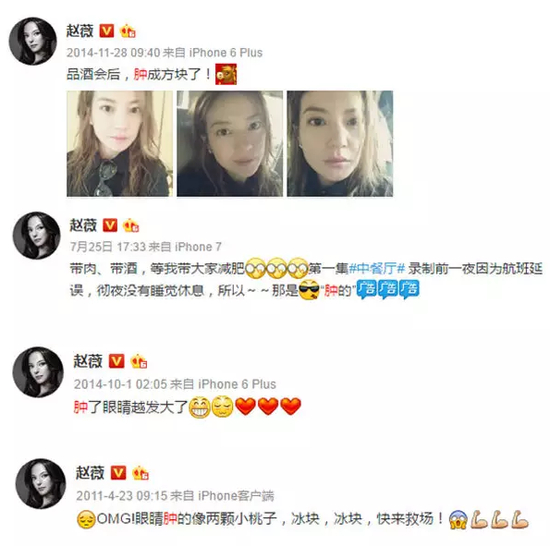This screenshot has height=546, width=550.
Task: Click the crown icon on the 2014-10-1 post
Action: pos(138,362)
